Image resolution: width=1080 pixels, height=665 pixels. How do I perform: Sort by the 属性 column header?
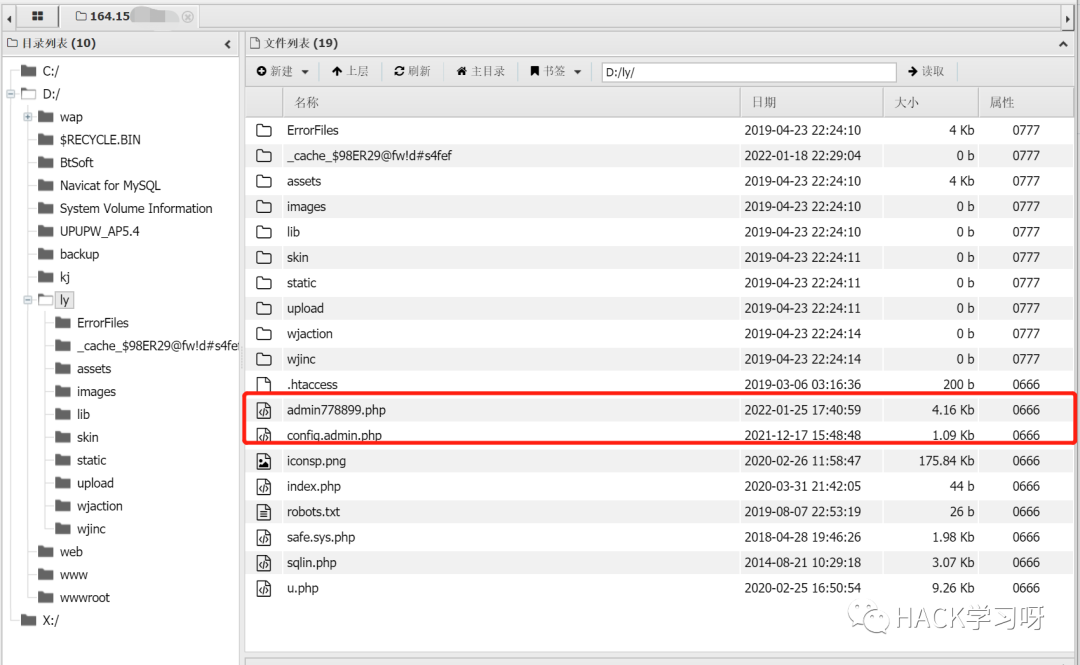[x=1026, y=102]
